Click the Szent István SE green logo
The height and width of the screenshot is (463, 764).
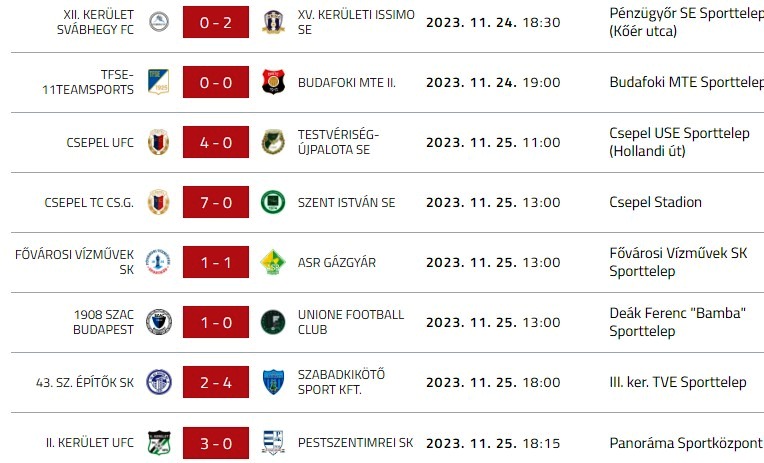coord(273,202)
